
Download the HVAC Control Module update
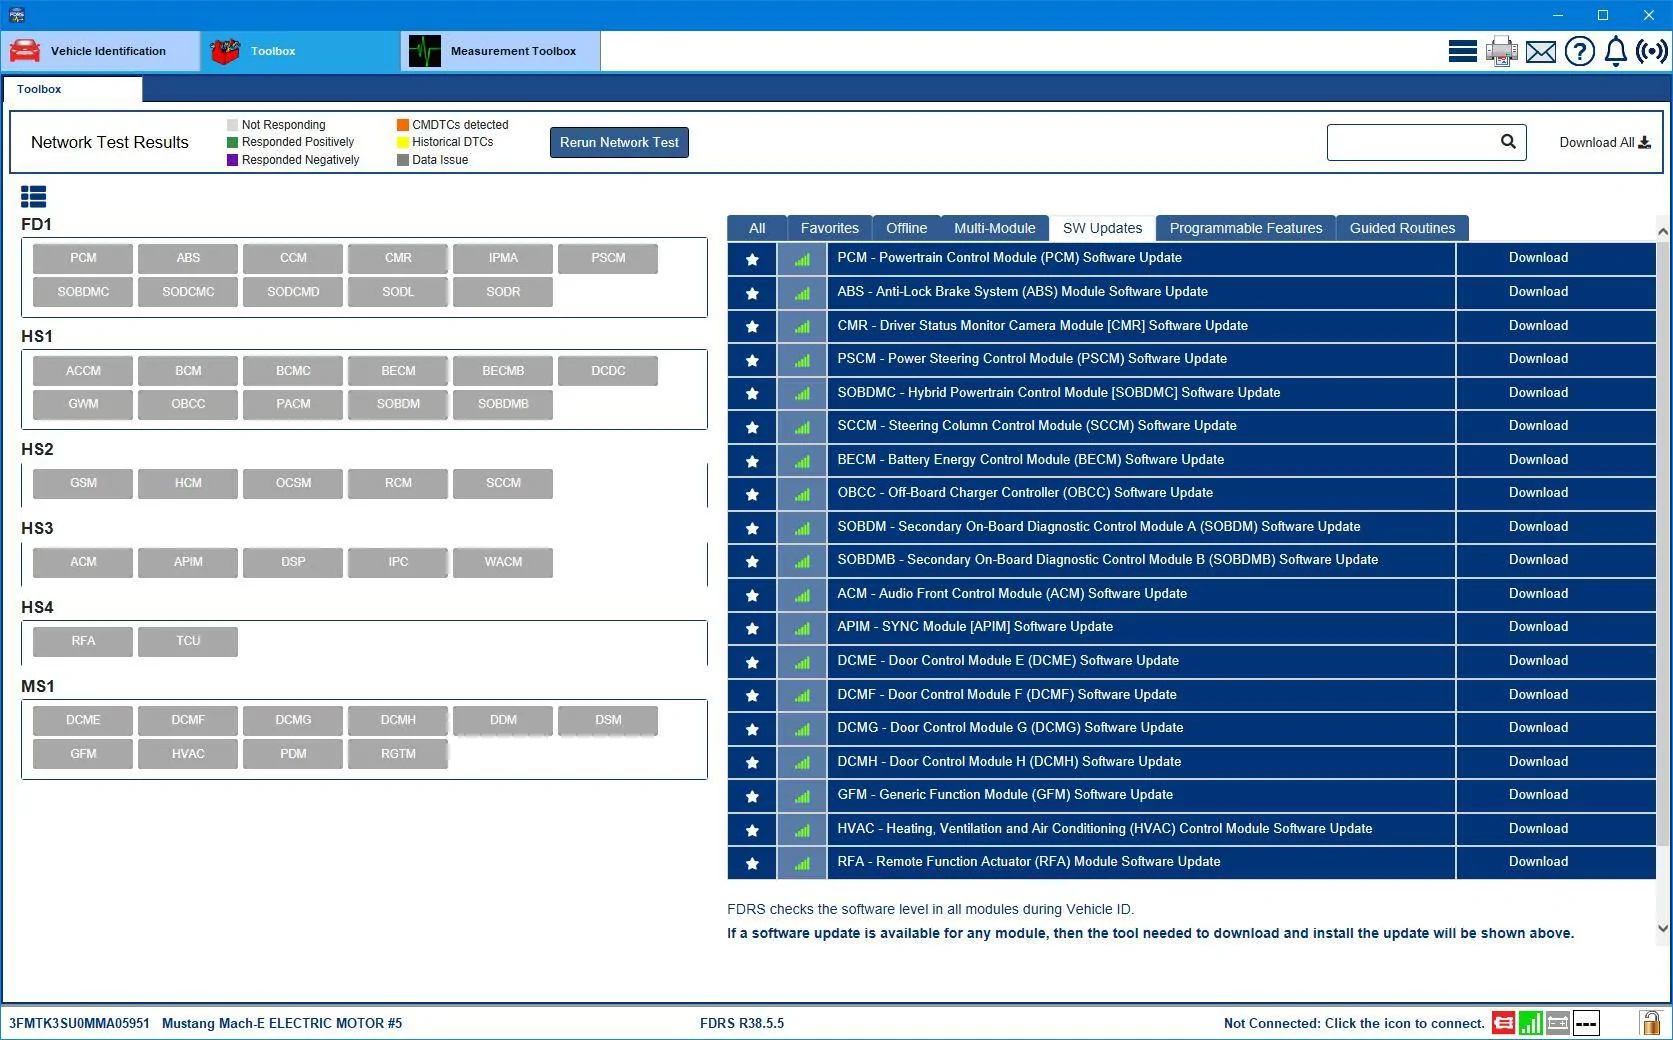1538,829
